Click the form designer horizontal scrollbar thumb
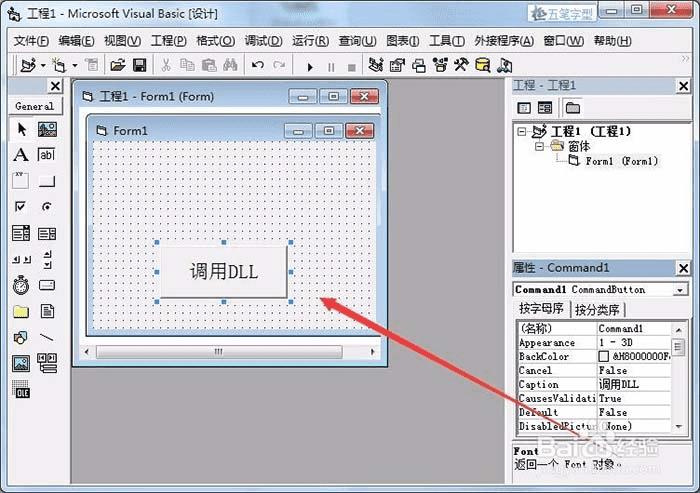 [219, 352]
